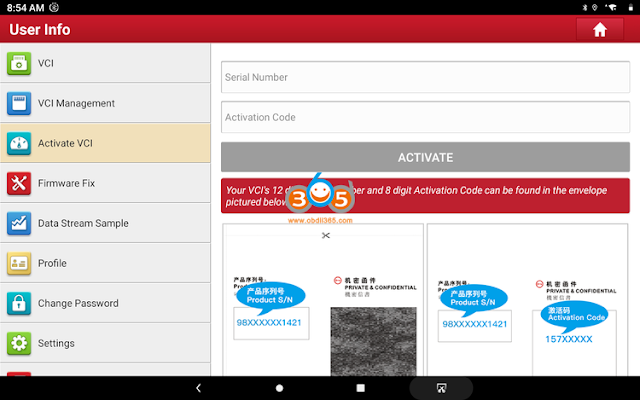640x400 pixels.
Task: Click the Change Password lock icon
Action: coord(19,303)
